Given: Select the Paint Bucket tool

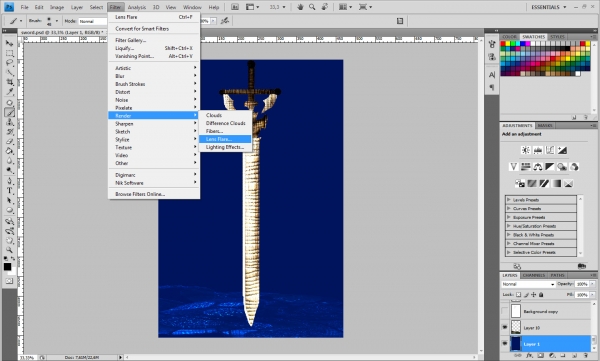Looking at the screenshot, I should coord(10,151).
